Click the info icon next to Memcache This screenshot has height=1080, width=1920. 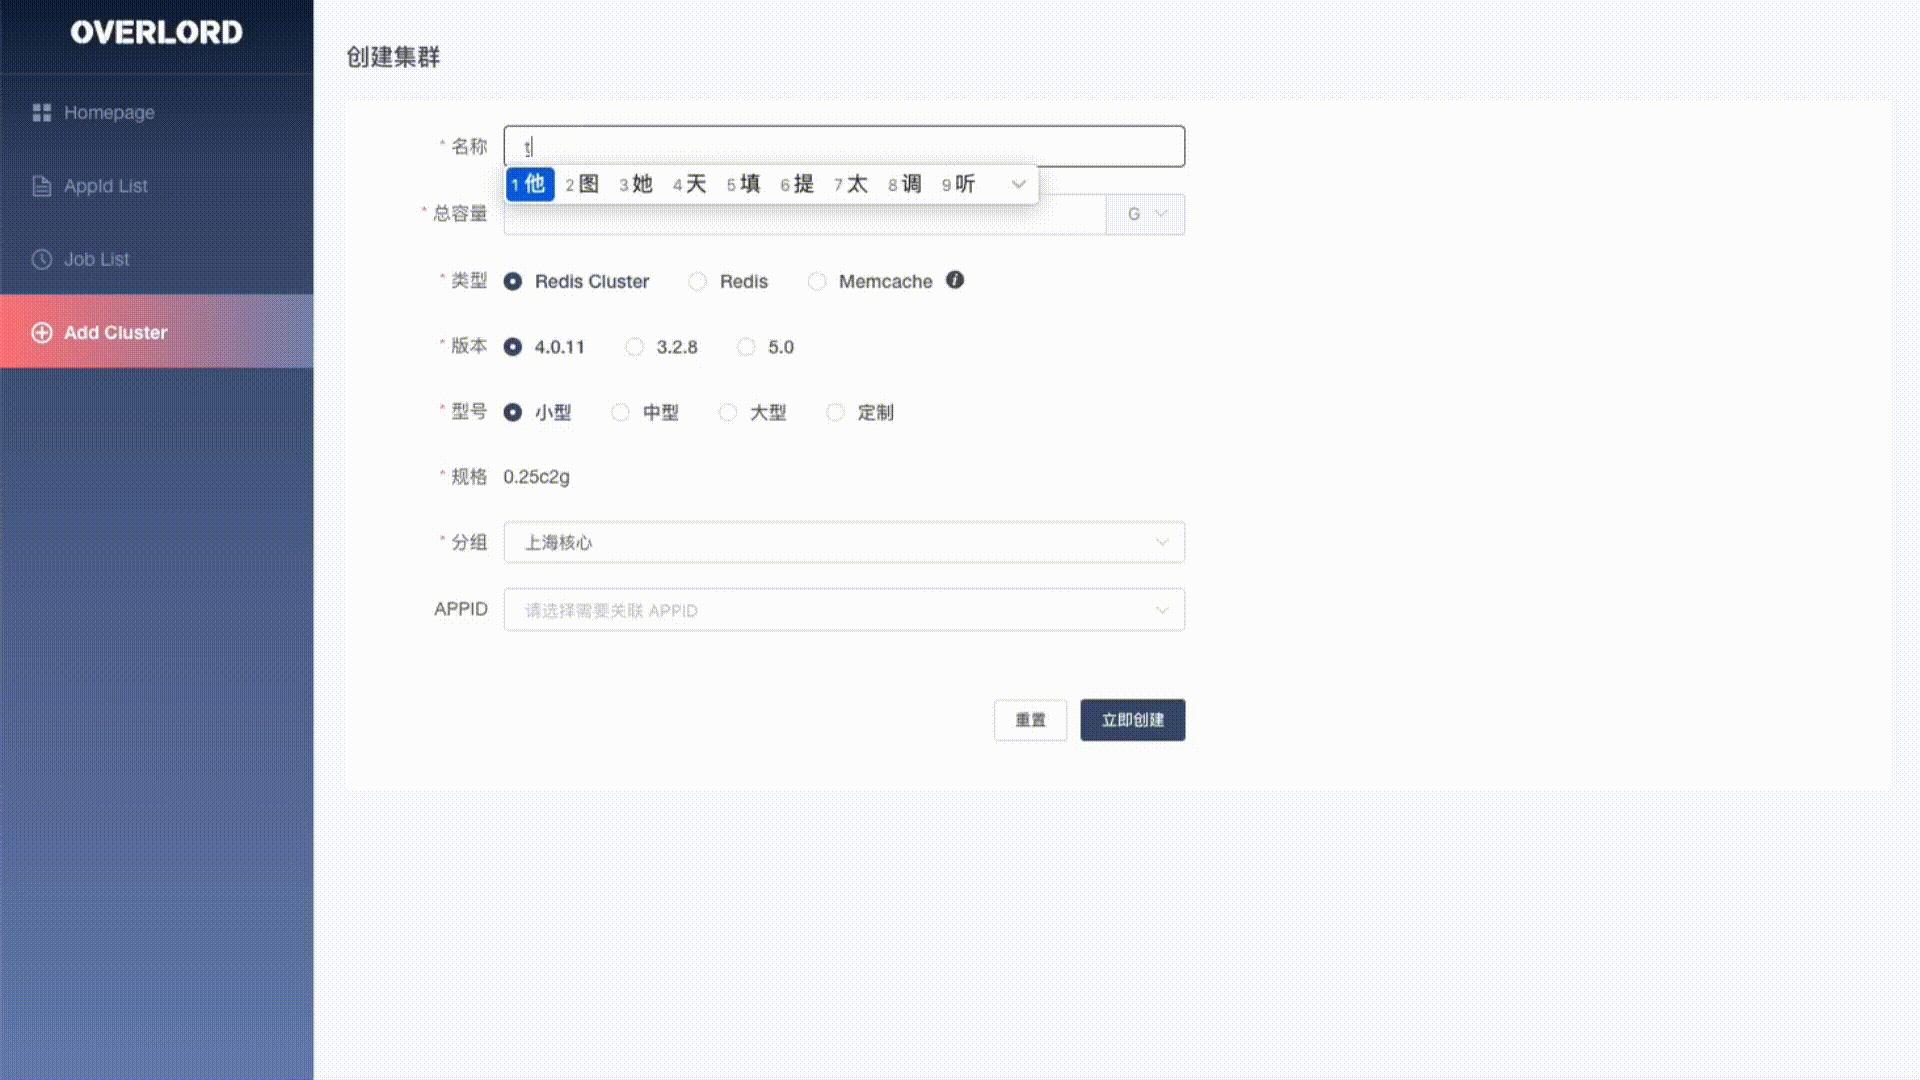coord(954,281)
